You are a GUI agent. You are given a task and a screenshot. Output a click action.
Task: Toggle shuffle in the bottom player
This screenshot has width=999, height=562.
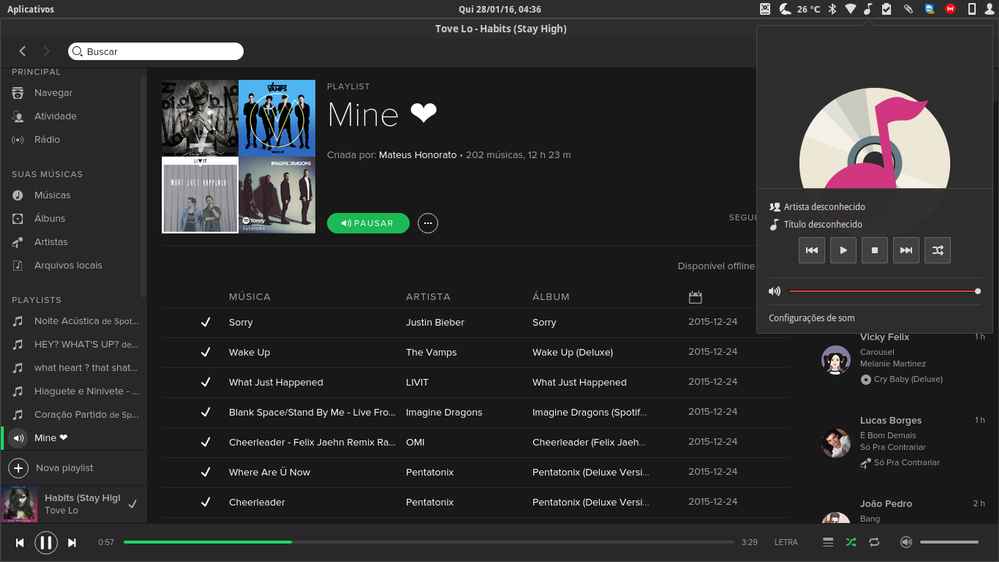pyautogui.click(x=850, y=542)
